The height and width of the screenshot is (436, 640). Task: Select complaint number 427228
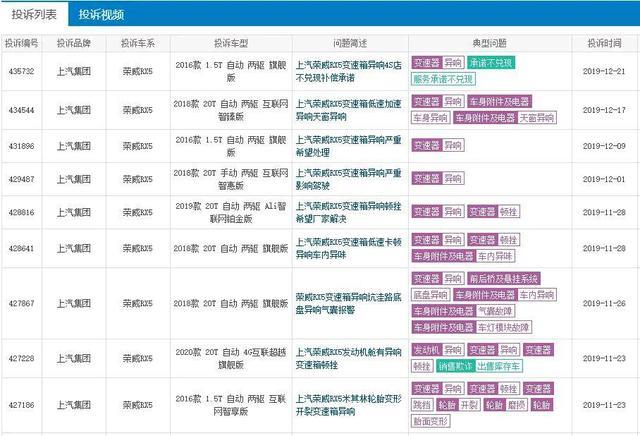point(21,358)
